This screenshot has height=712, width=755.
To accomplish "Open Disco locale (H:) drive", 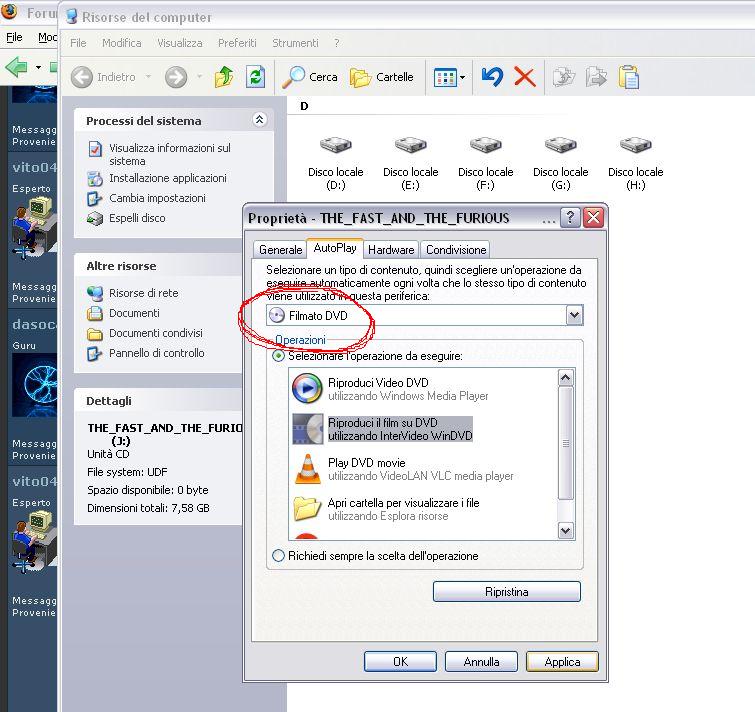I will click(636, 164).
